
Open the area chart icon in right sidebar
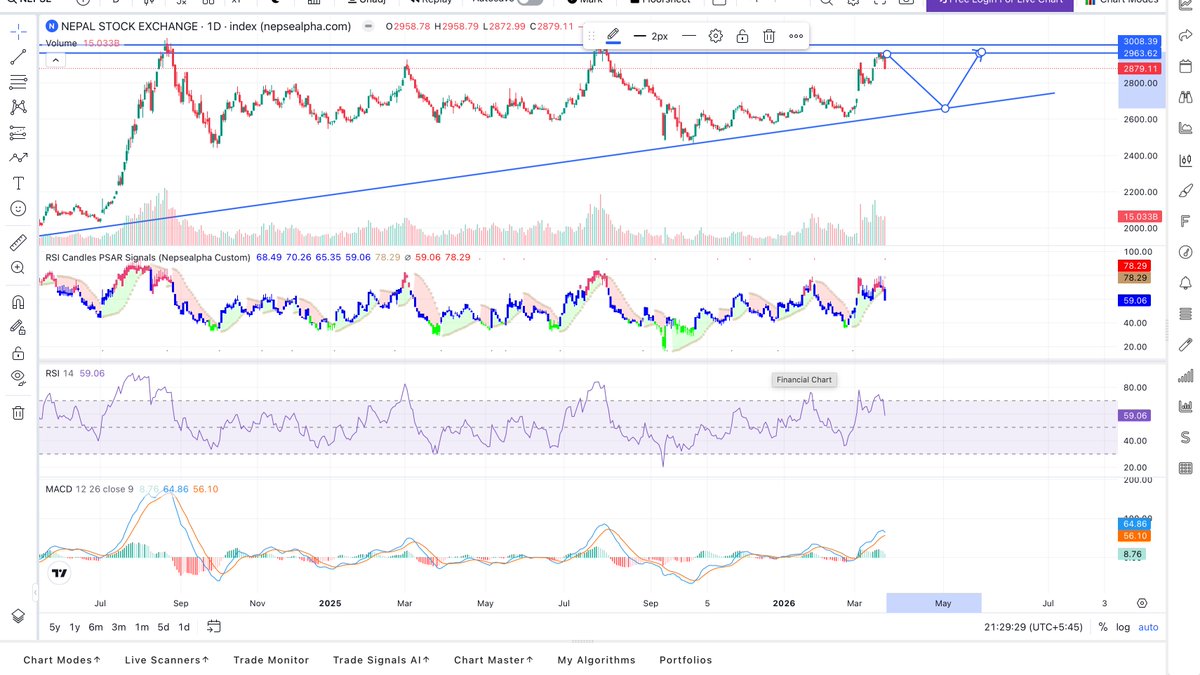(1185, 128)
